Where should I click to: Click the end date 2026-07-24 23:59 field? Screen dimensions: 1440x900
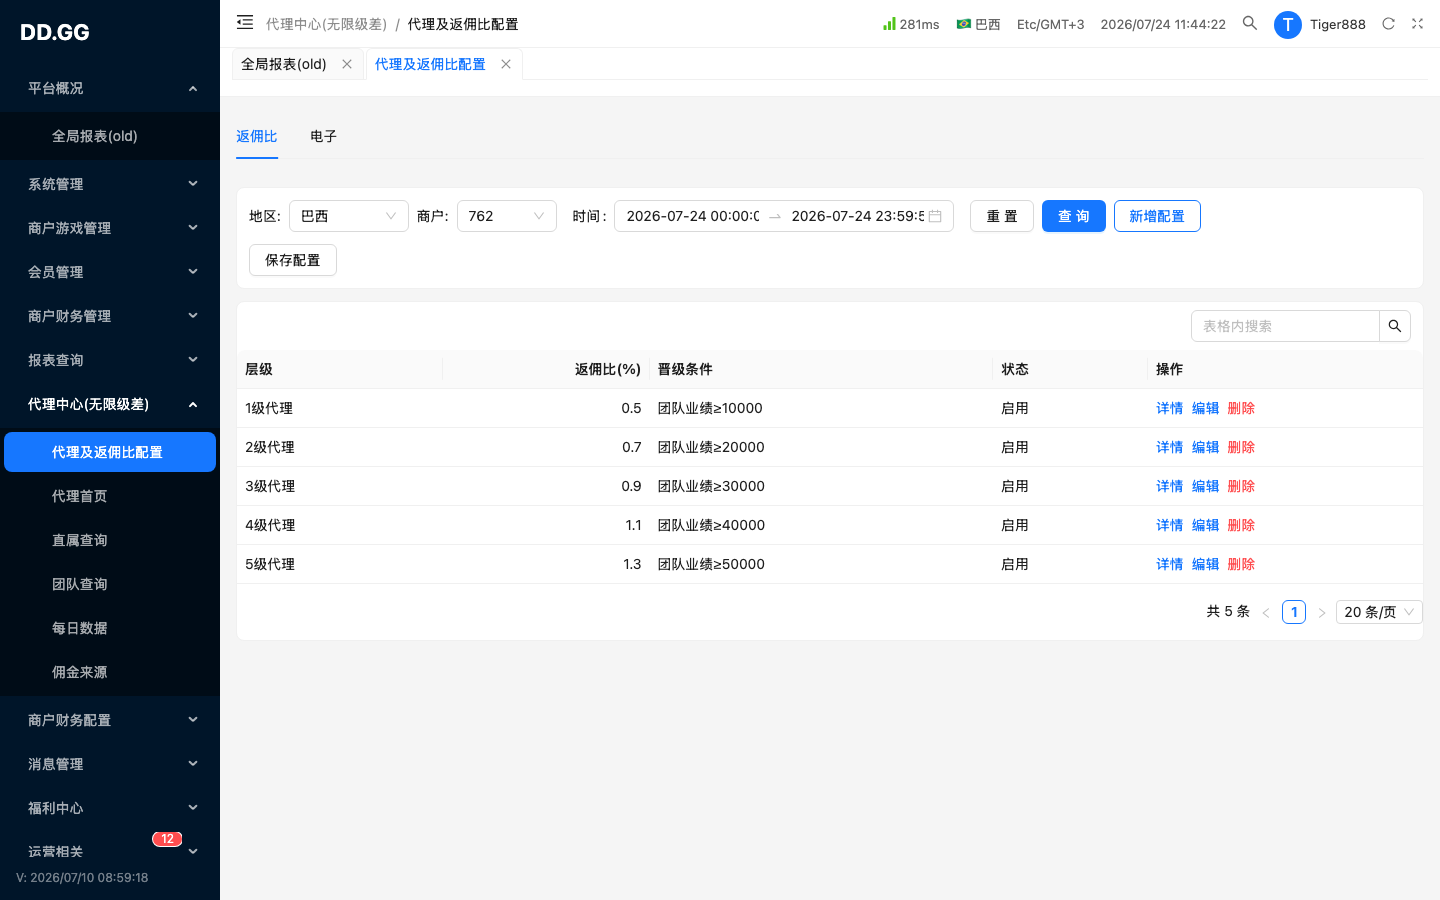pos(857,216)
